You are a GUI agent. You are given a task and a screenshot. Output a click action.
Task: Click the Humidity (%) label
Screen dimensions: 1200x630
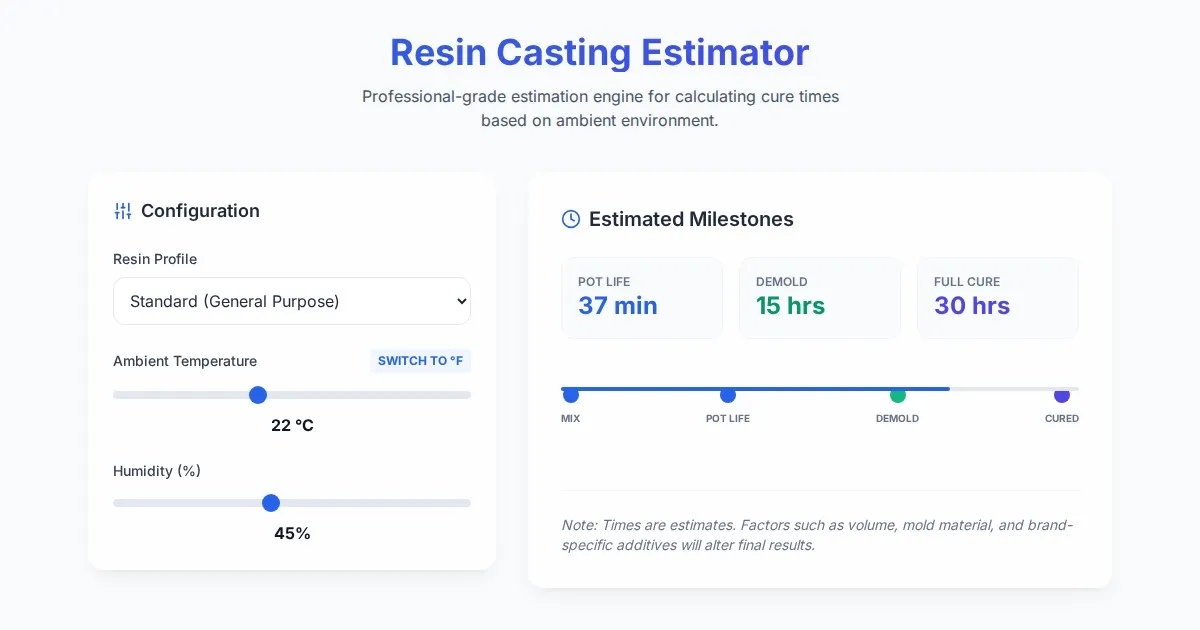[157, 471]
